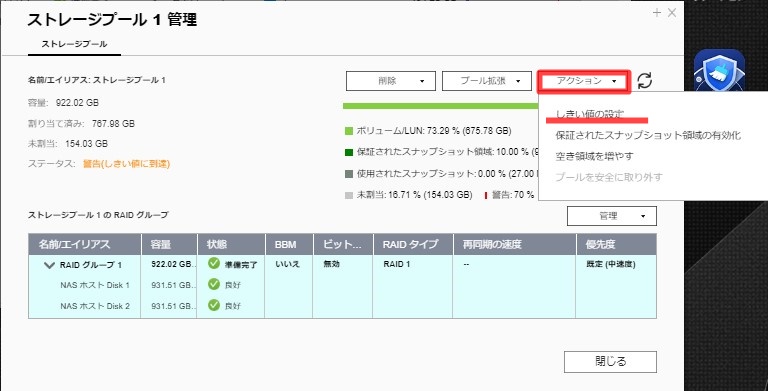Click the 警告(しきい値に到達) status text

click(x=126, y=164)
